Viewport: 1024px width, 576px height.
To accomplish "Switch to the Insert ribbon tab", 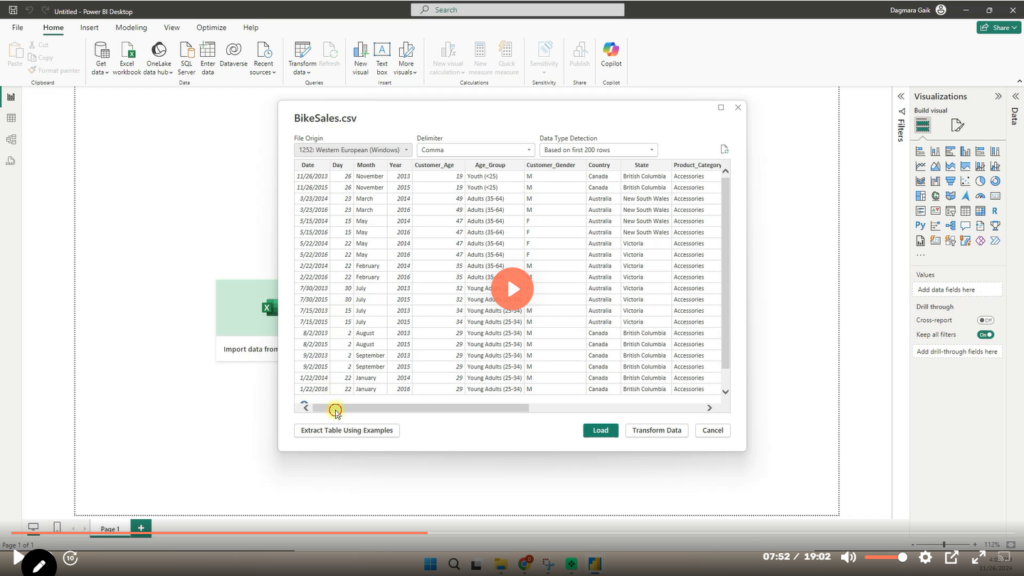I will point(89,27).
